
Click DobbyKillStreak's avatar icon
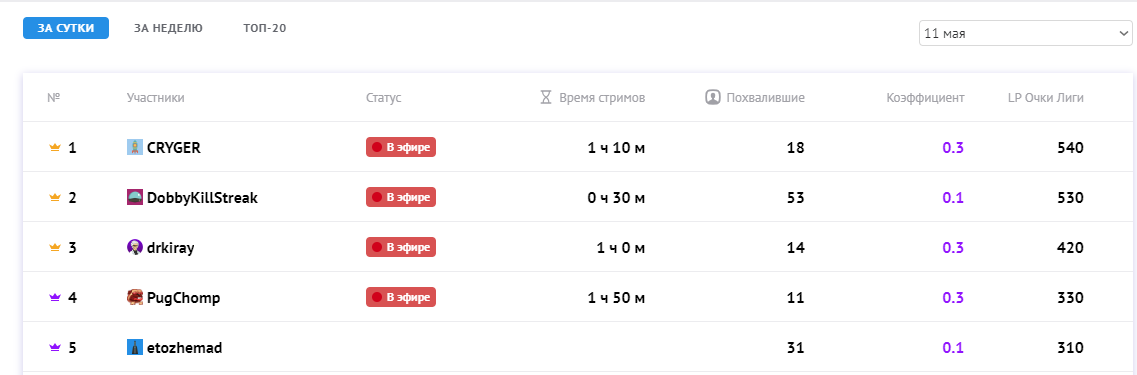point(135,197)
